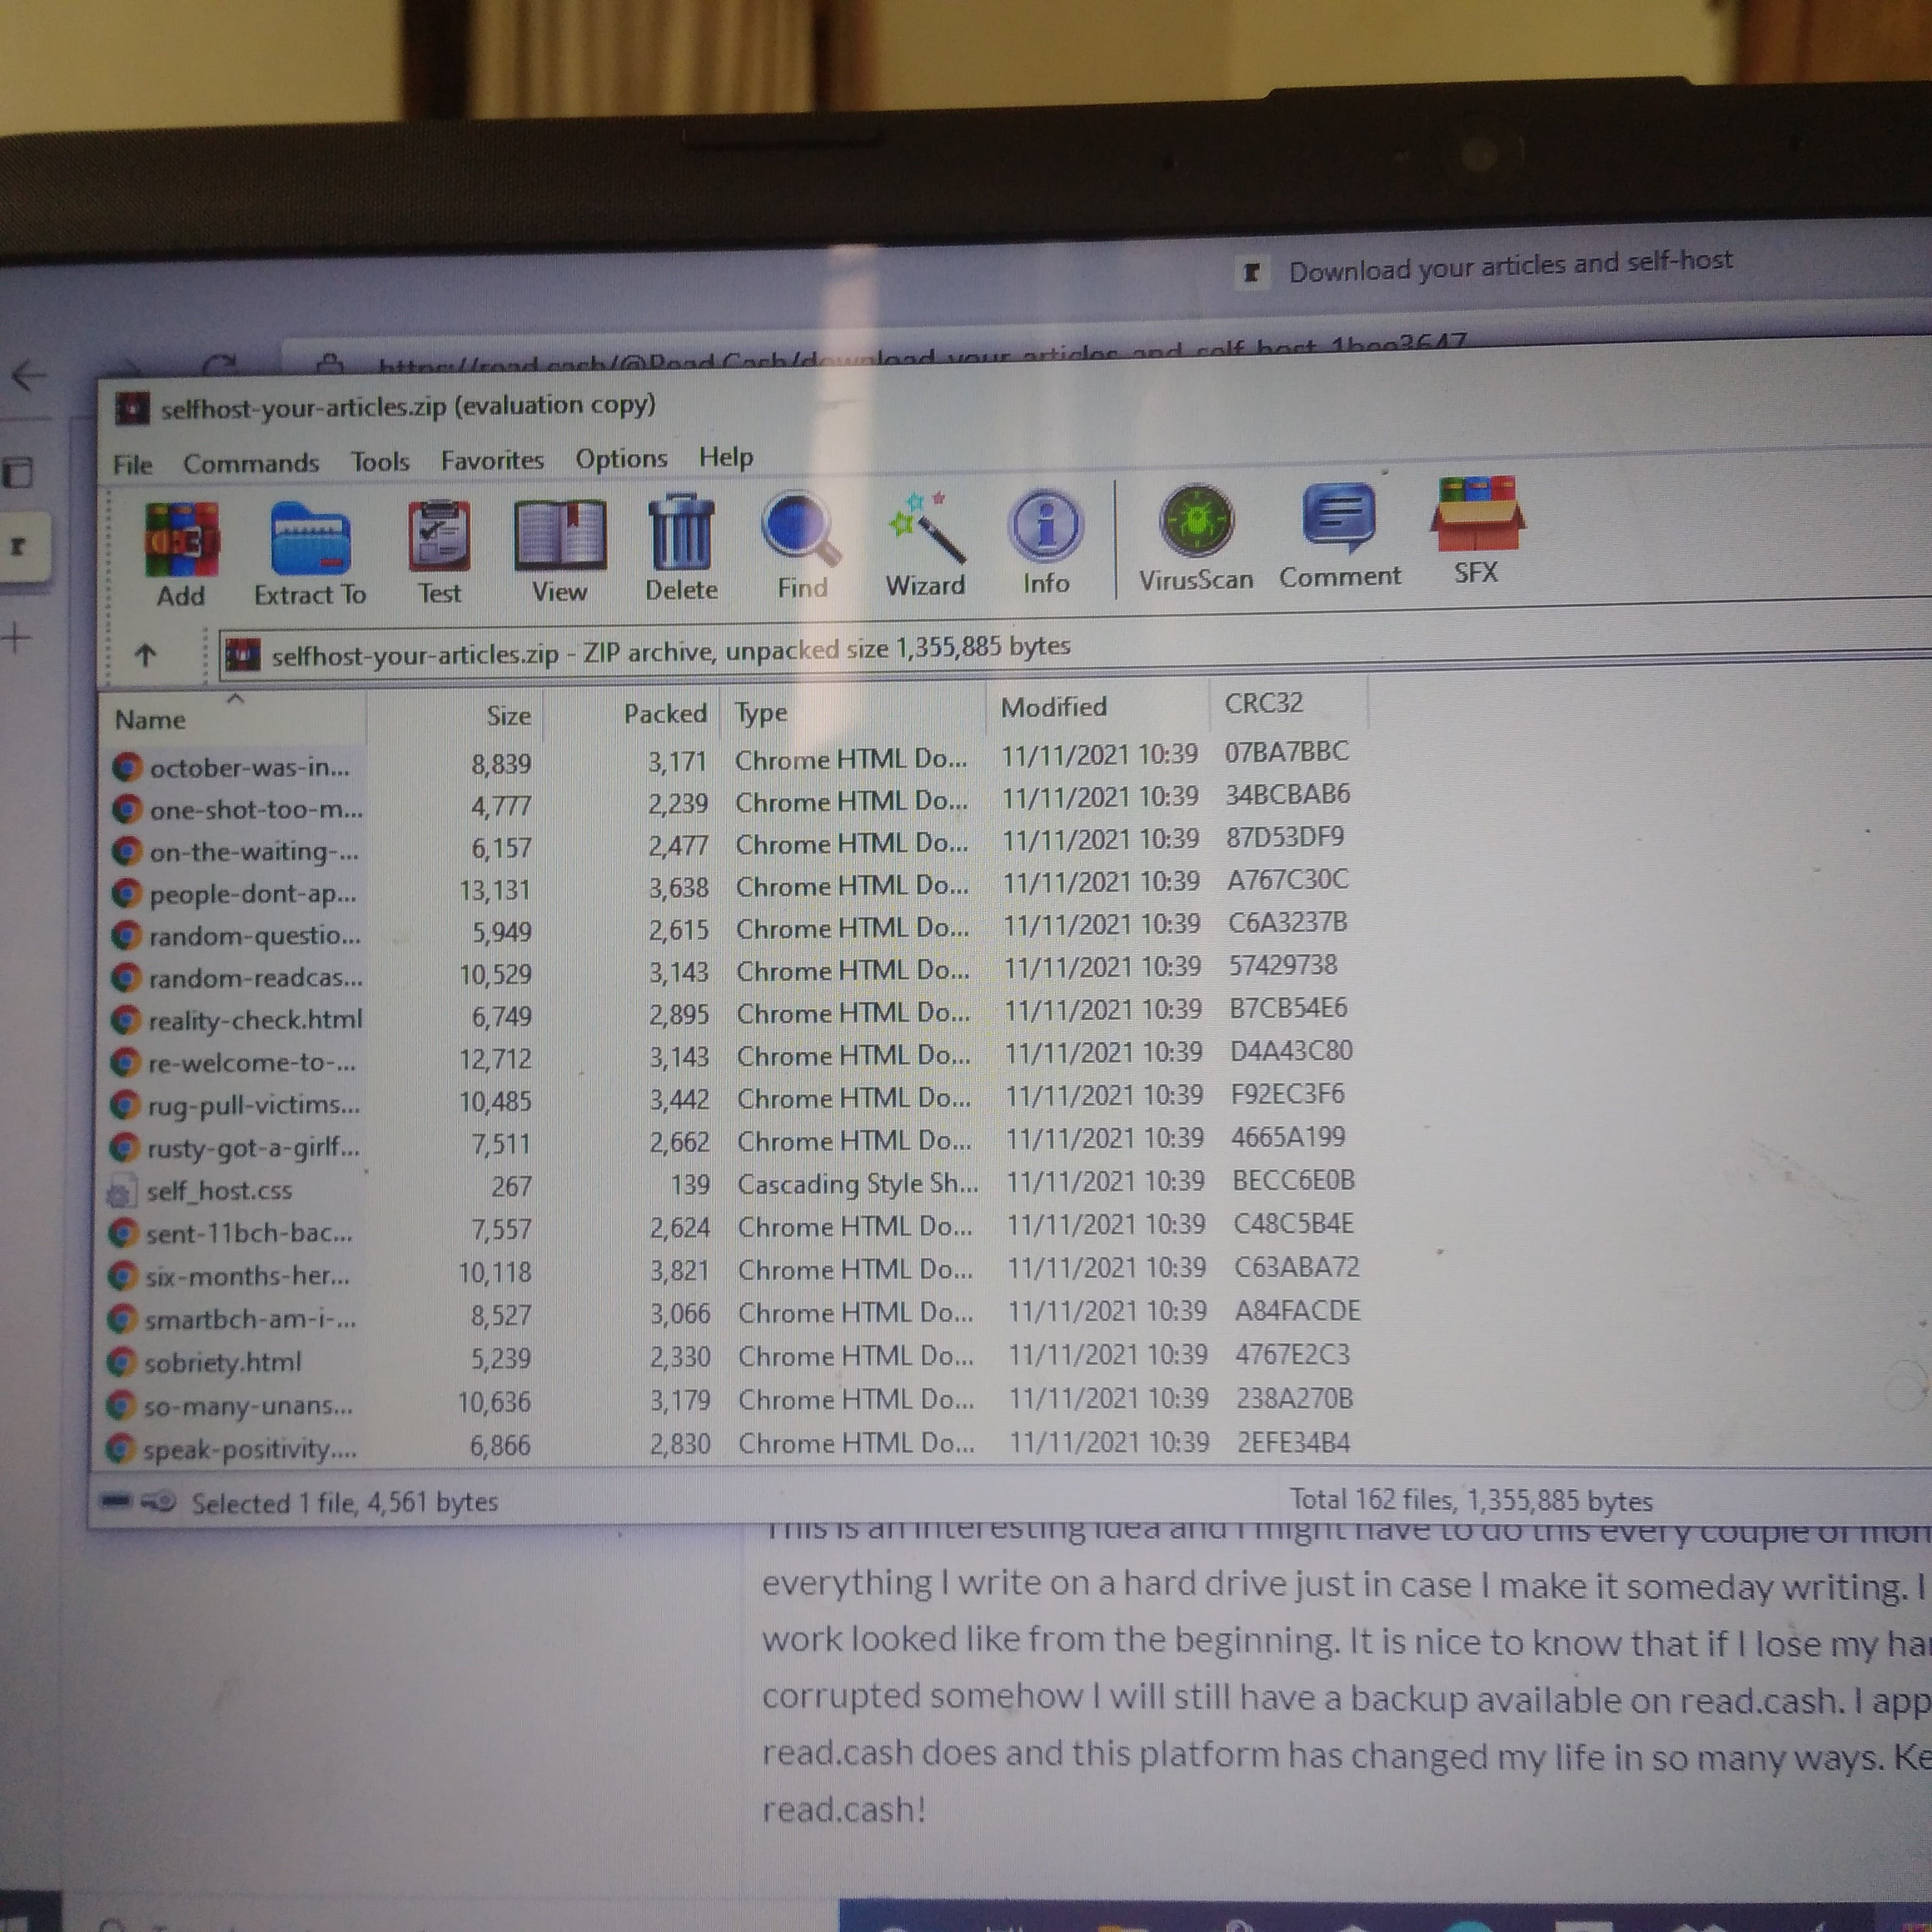This screenshot has width=1932, height=1932.
Task: Select the self_host.css file
Action: [219, 1191]
